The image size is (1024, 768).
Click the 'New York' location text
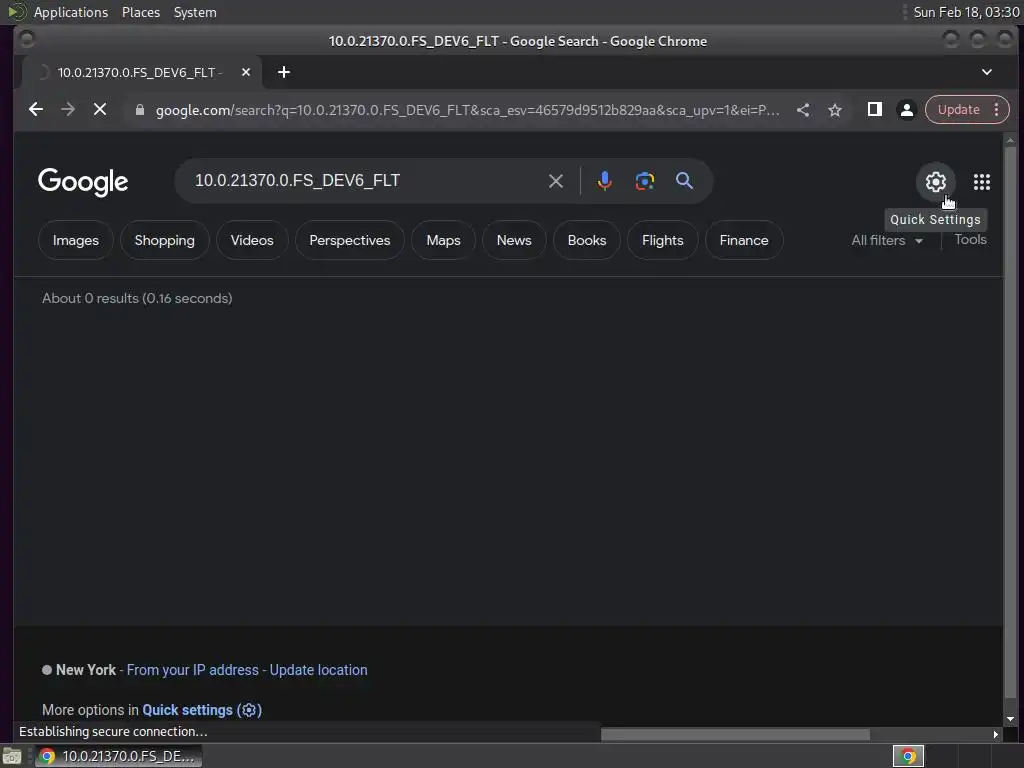[x=86, y=670]
